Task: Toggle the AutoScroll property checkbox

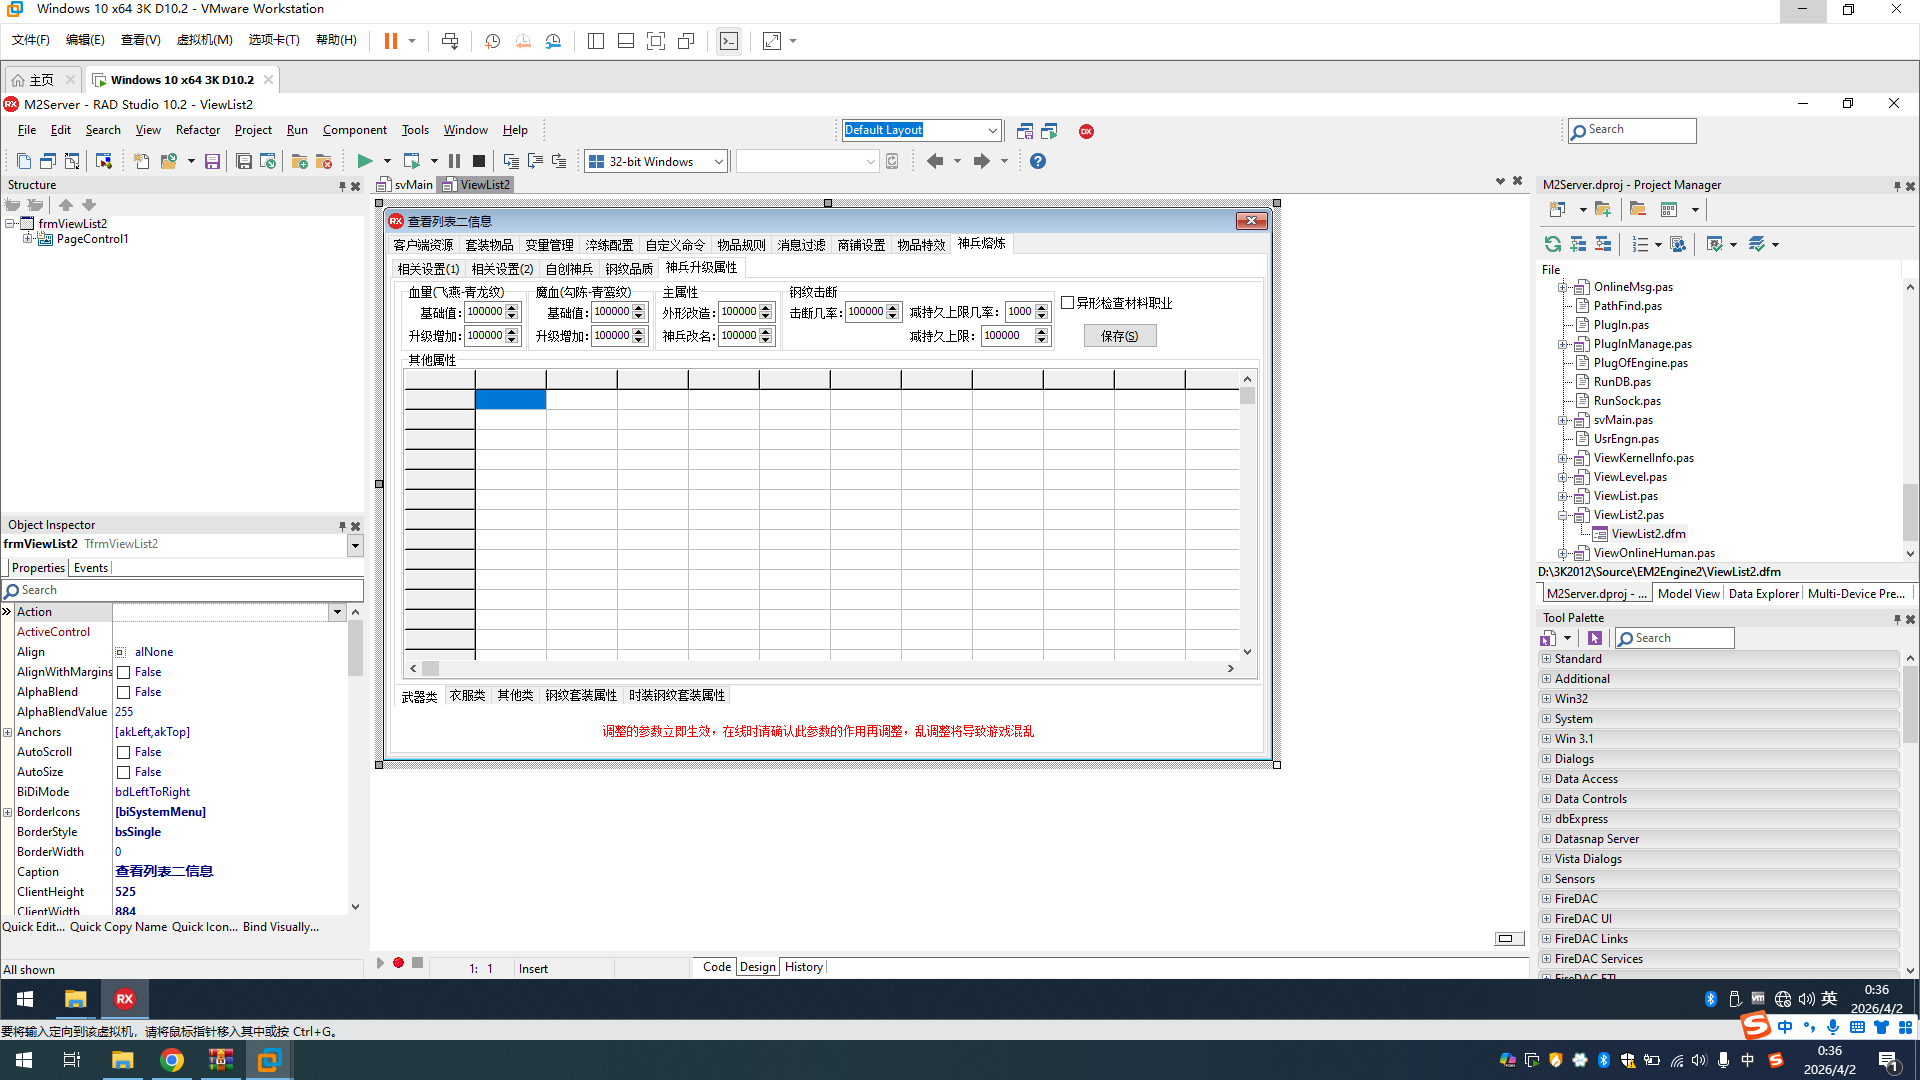Action: click(x=124, y=752)
